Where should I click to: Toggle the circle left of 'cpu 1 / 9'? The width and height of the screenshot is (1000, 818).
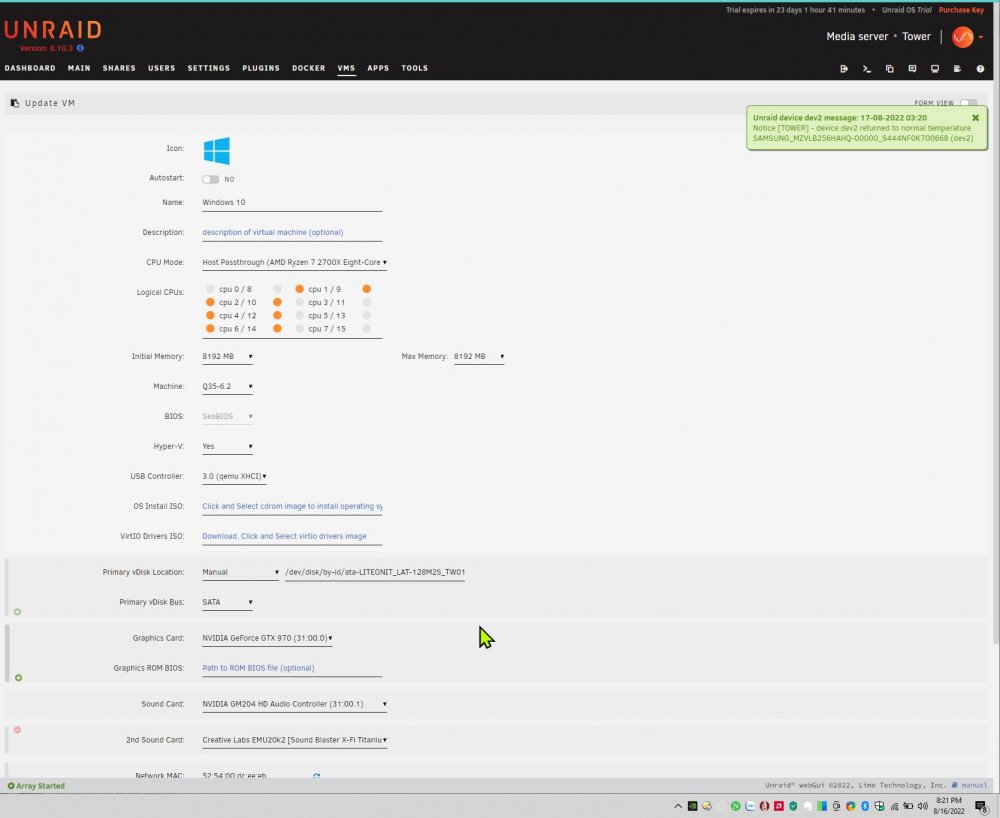299,289
